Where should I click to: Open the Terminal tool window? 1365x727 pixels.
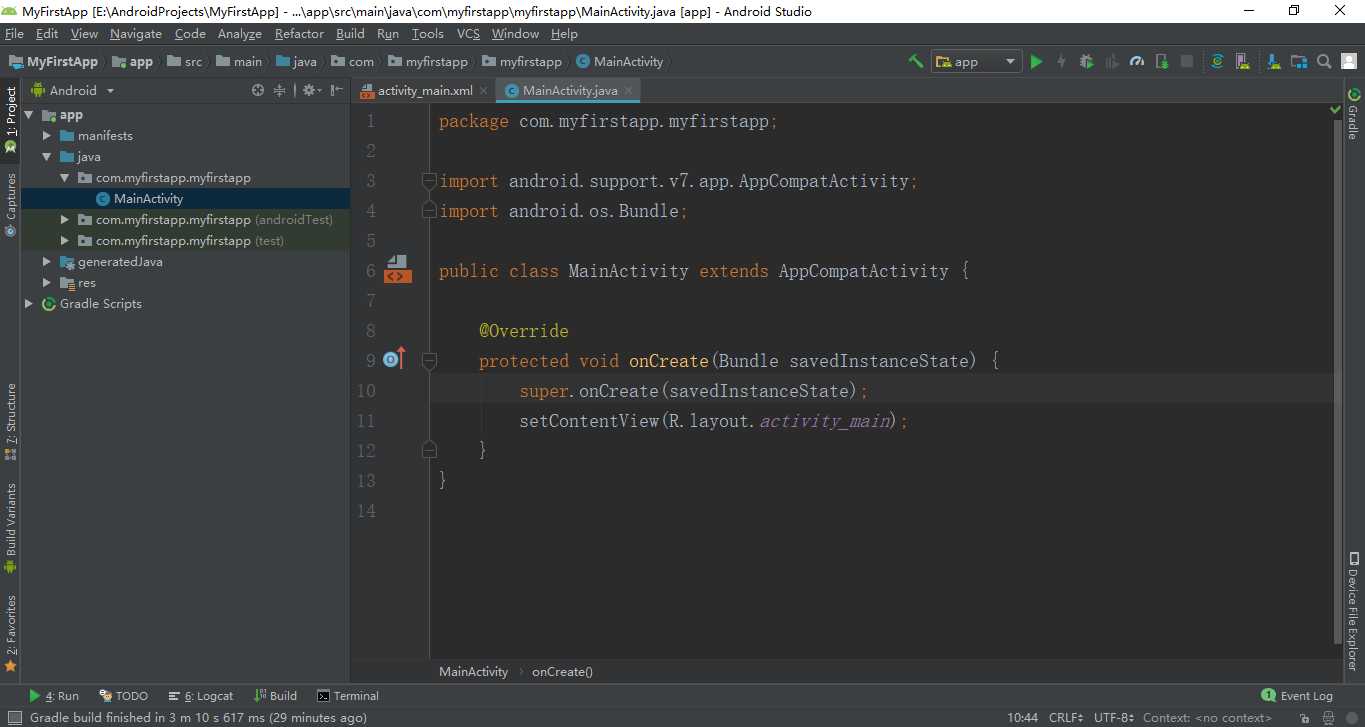coord(348,696)
